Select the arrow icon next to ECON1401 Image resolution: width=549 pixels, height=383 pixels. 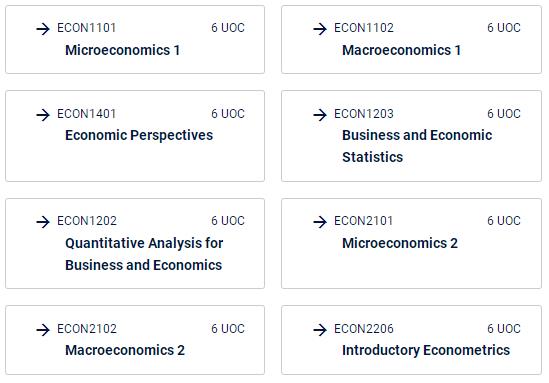[x=43, y=114]
